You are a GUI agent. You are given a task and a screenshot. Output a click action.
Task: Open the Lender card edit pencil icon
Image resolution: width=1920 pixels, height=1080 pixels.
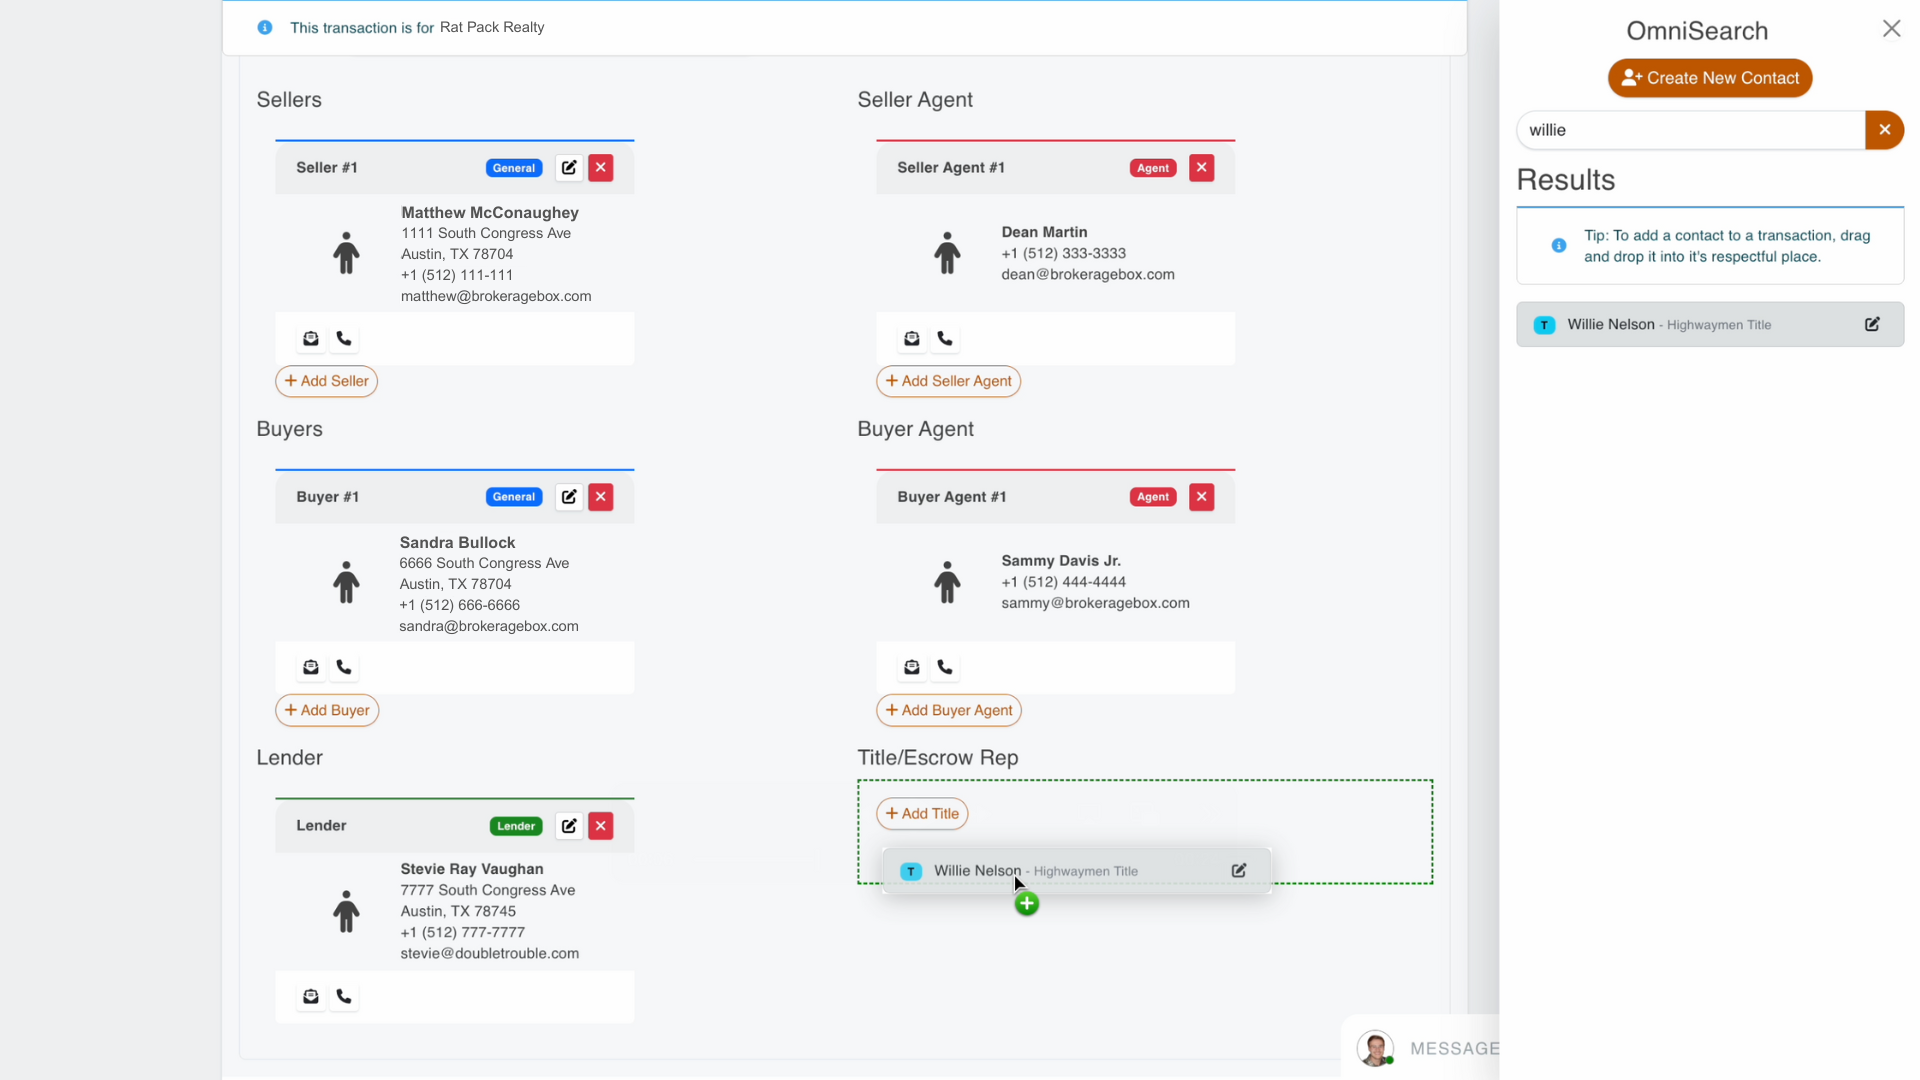click(x=569, y=825)
